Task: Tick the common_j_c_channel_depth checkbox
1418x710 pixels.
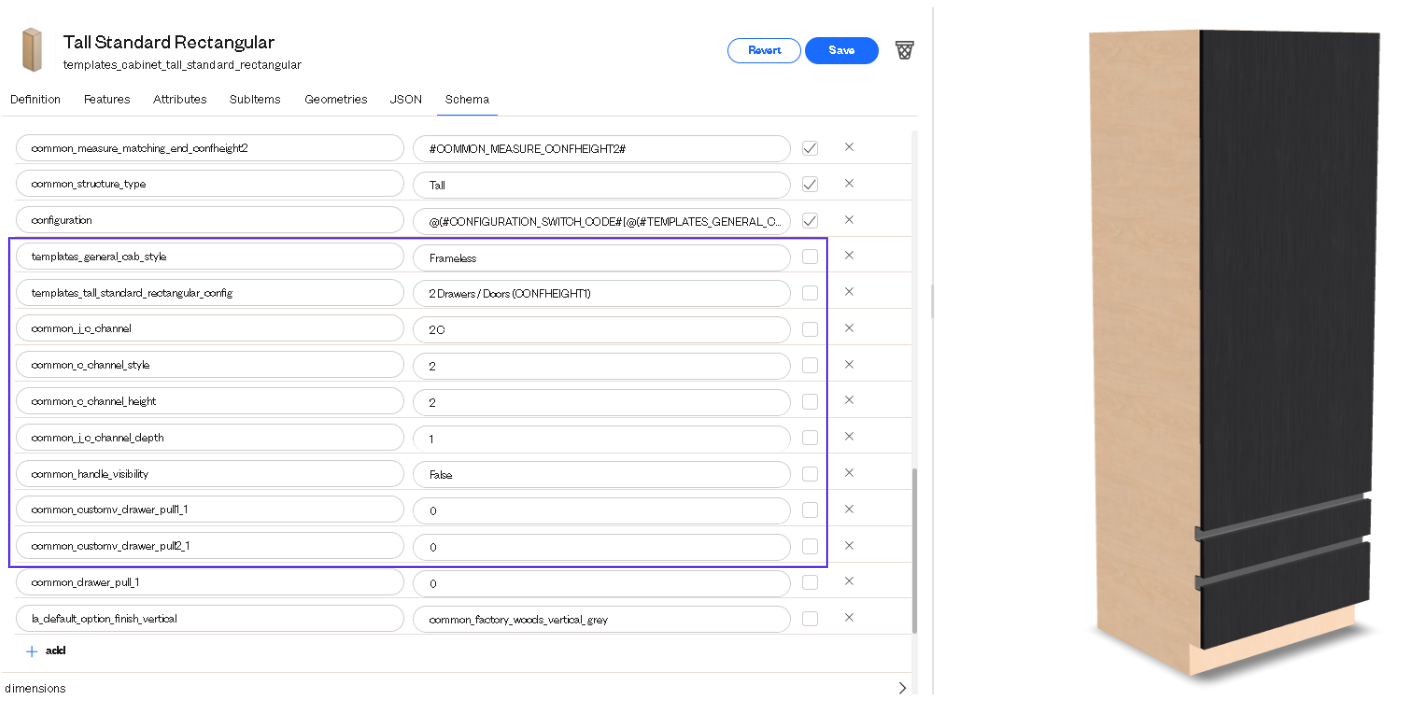Action: click(x=810, y=438)
